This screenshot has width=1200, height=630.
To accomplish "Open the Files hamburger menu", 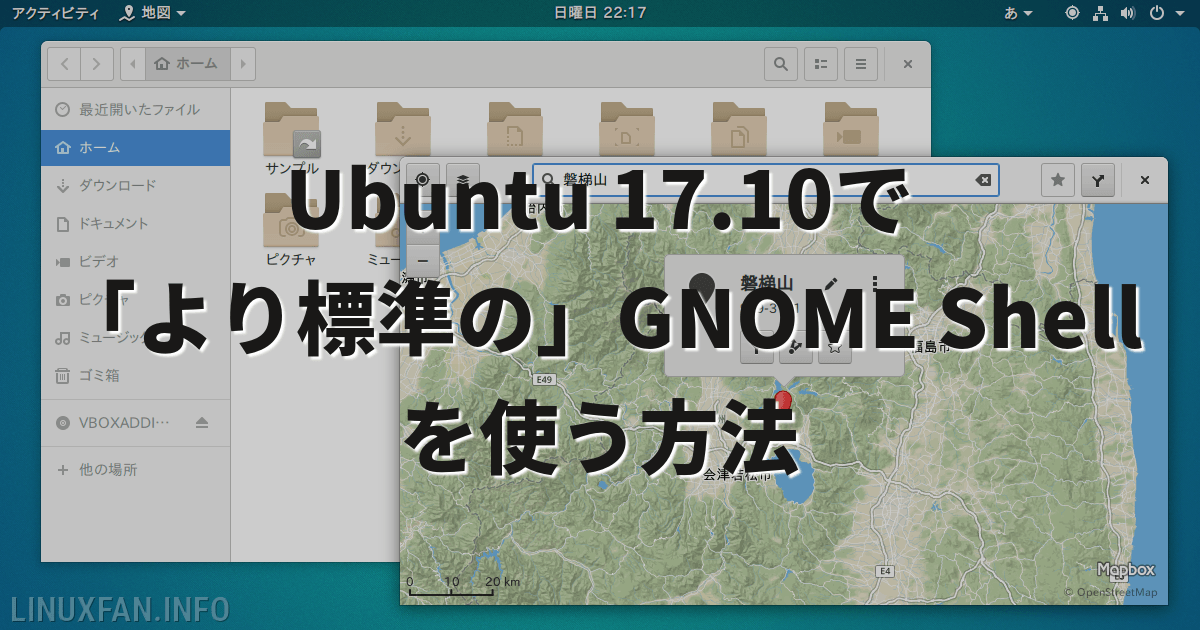I will (x=861, y=64).
